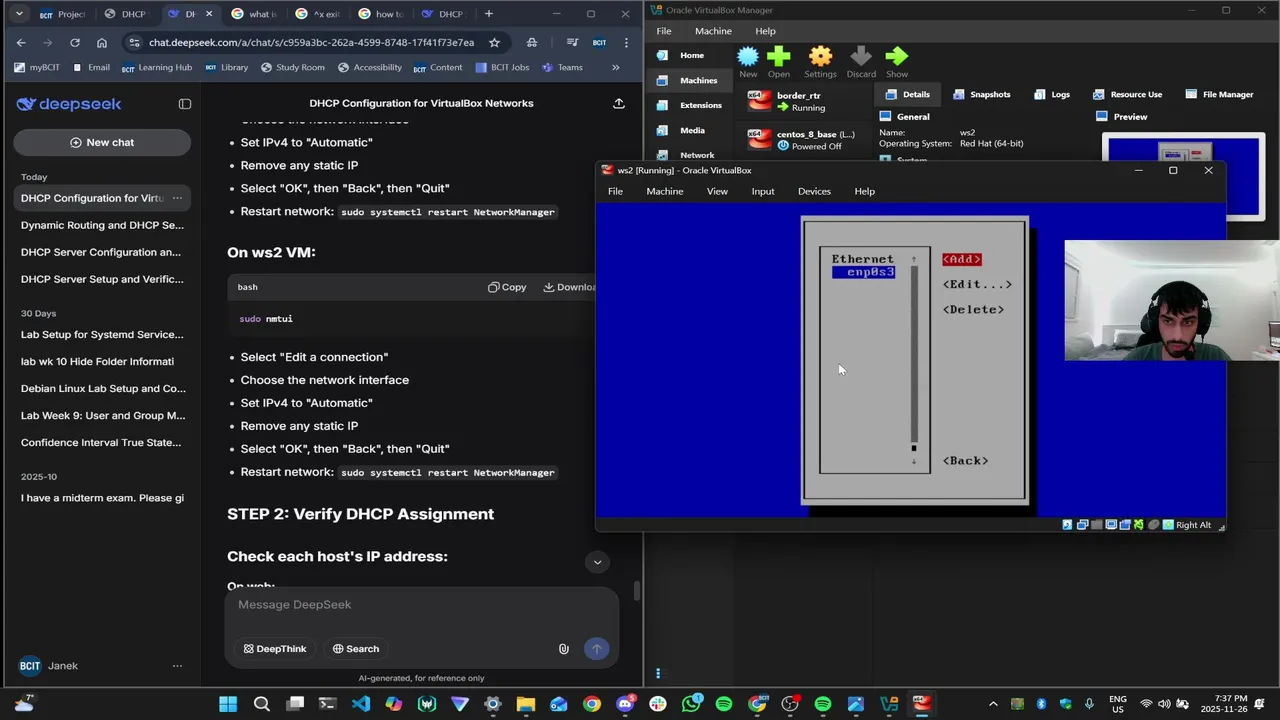The width and height of the screenshot is (1280, 720).
Task: Open Logs tab in VirtualBox Manager
Action: point(1051,94)
